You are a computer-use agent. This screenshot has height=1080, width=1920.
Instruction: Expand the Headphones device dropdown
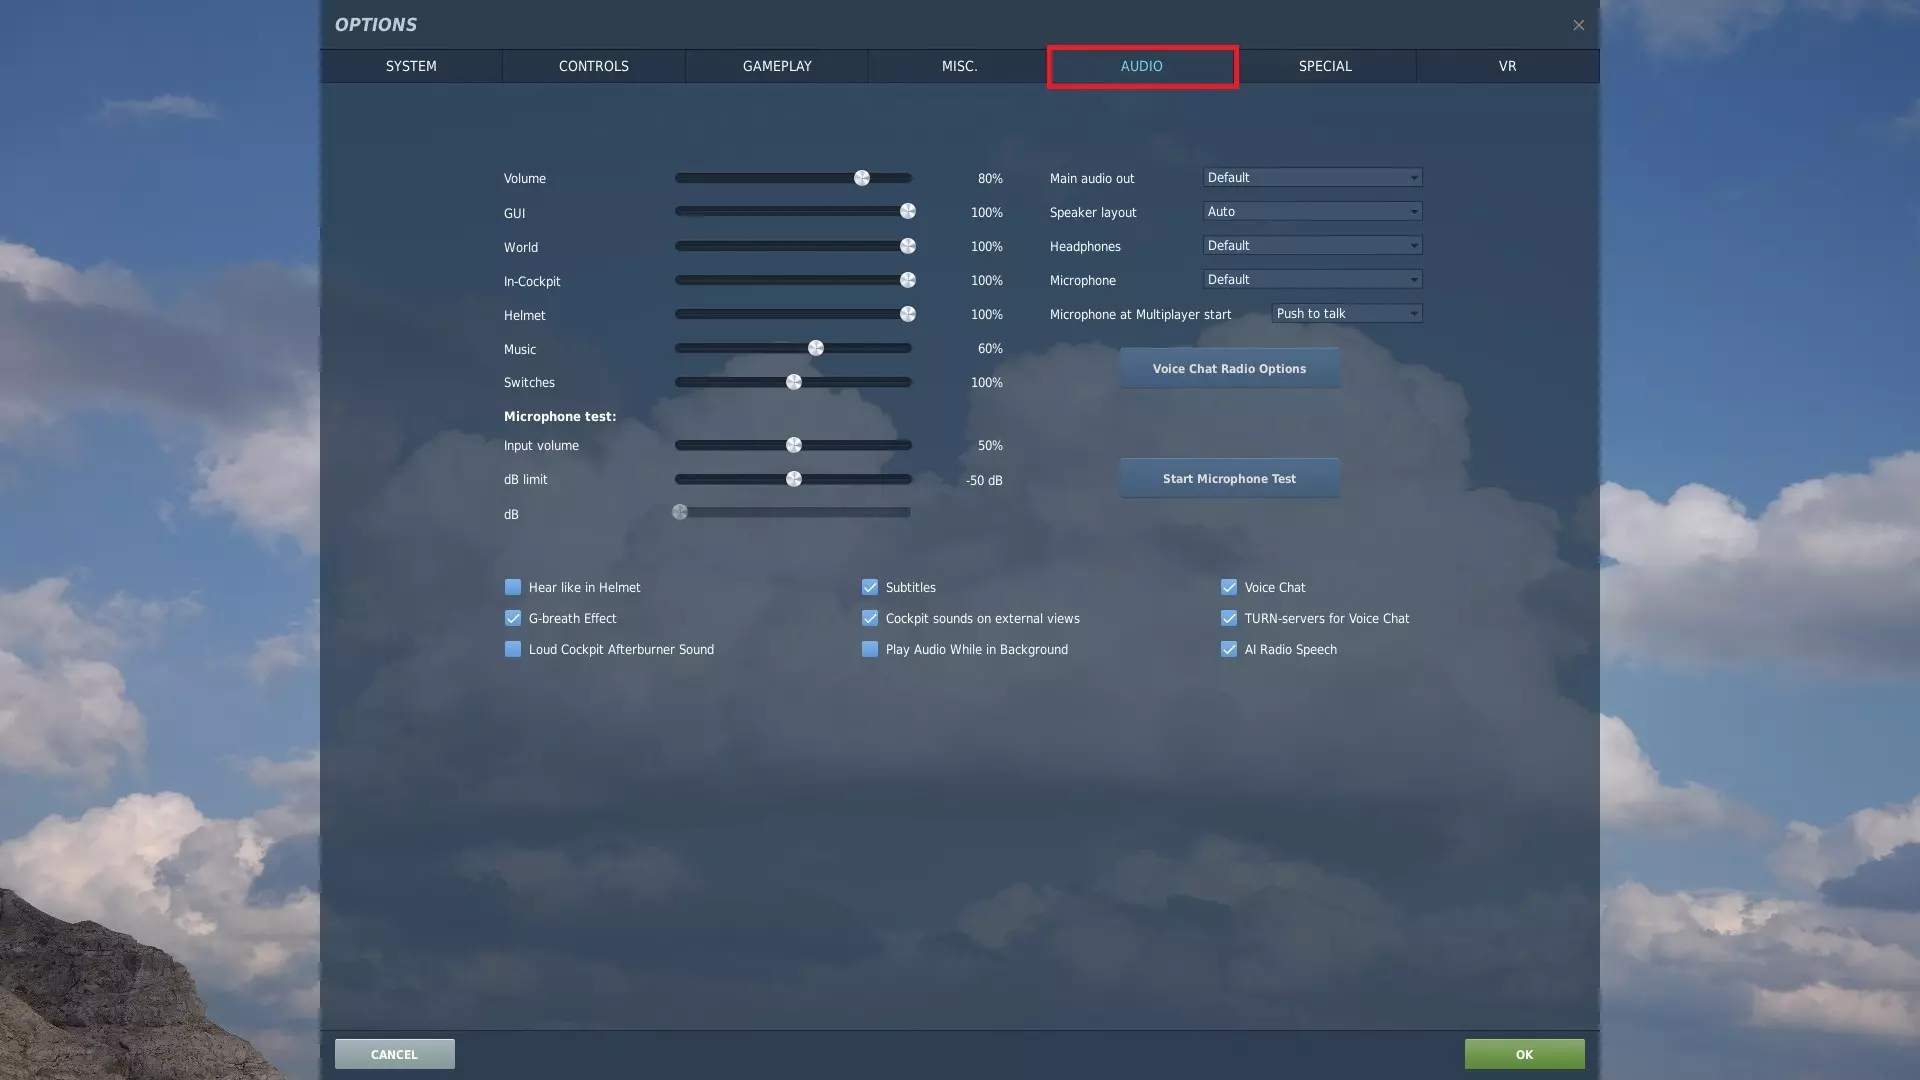pos(1312,246)
